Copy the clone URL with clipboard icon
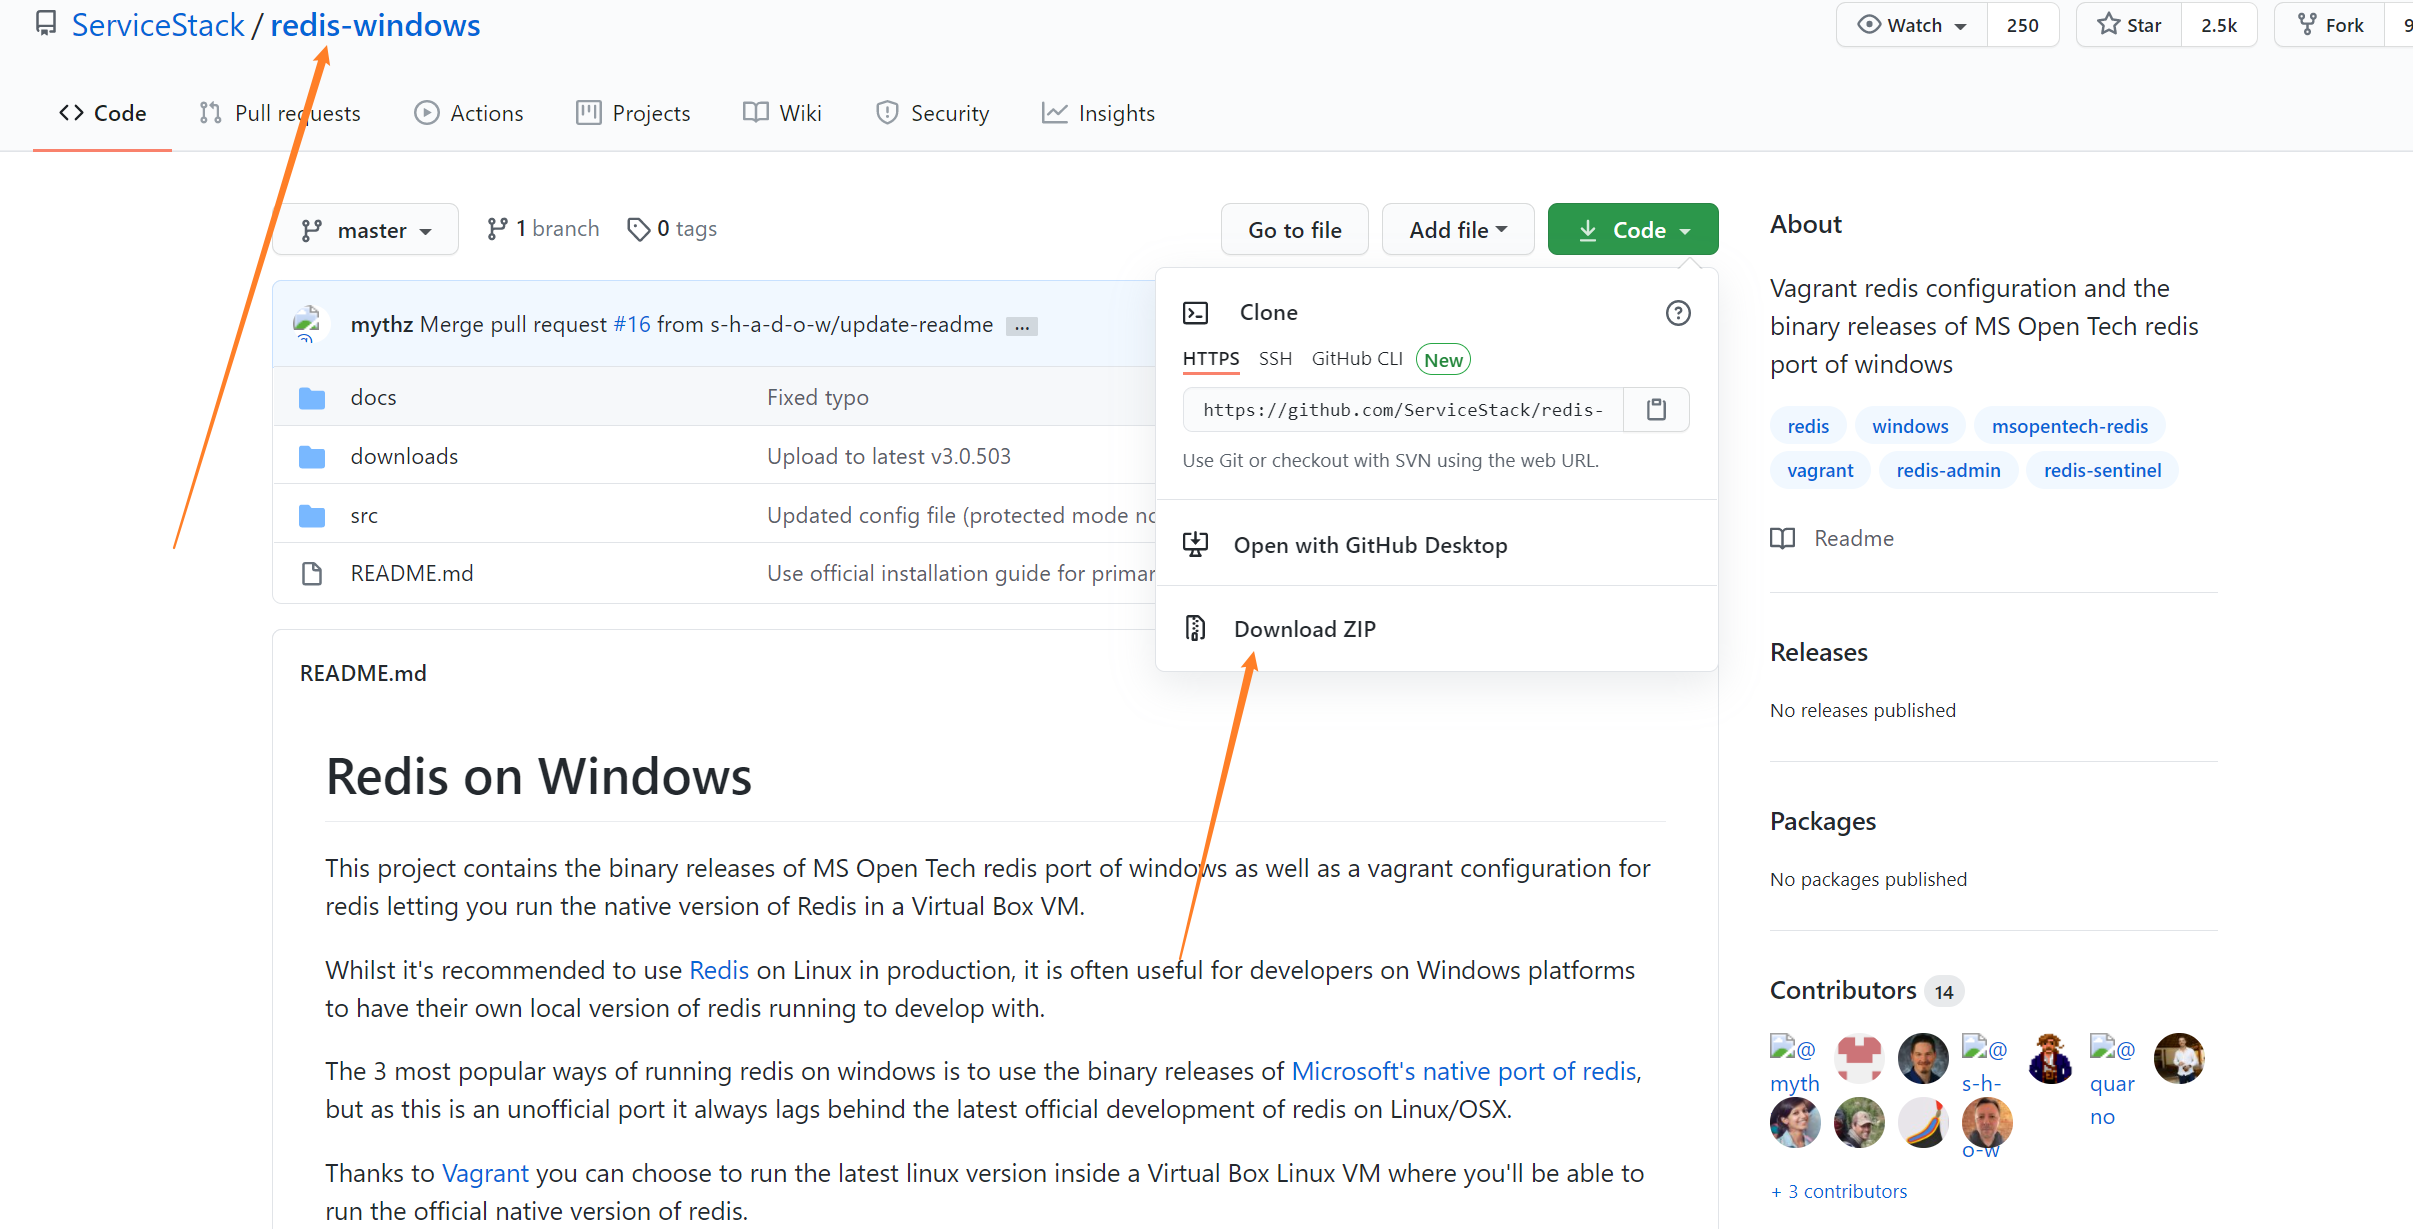 [1656, 409]
